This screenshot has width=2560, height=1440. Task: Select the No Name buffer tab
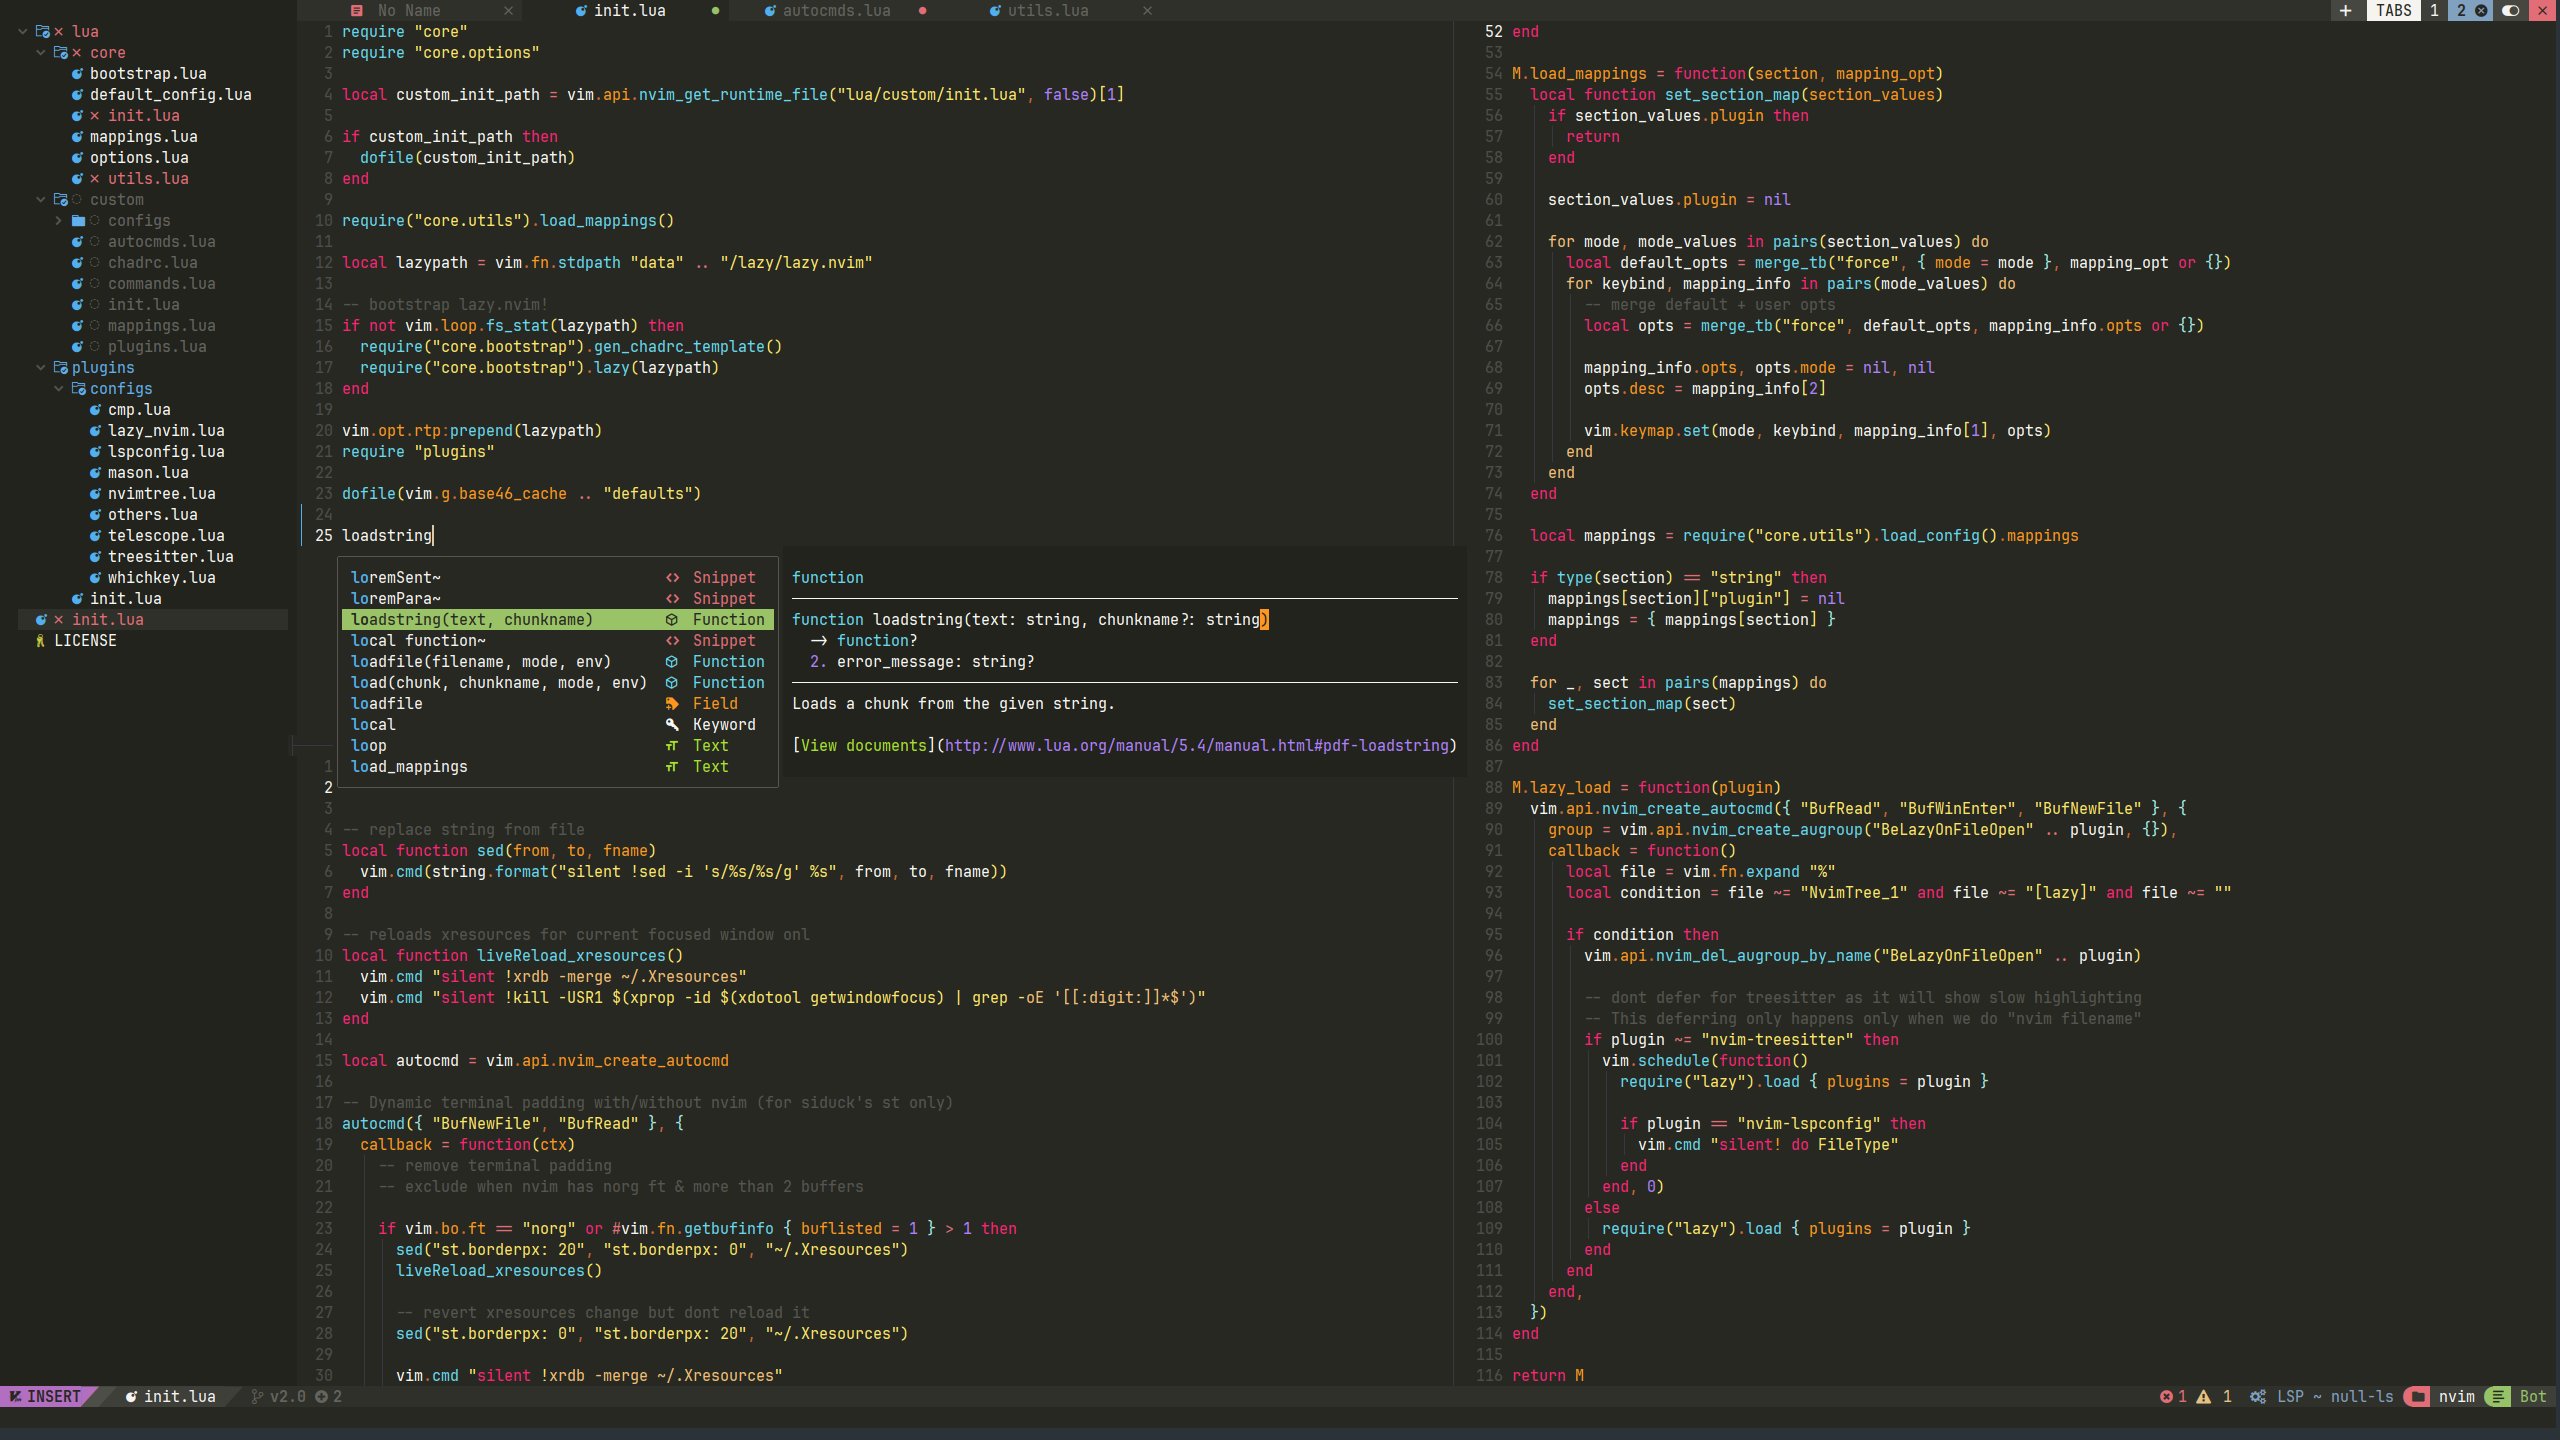tap(408, 11)
